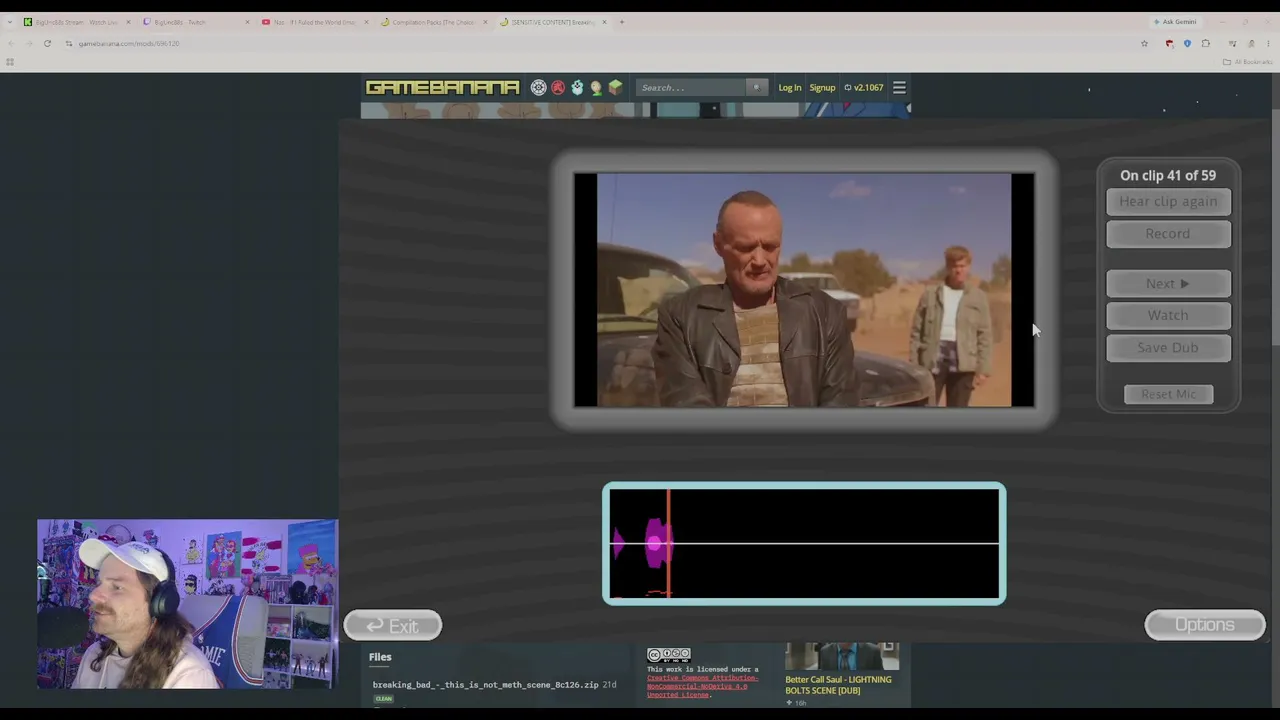Click Hear clip again button
Viewport: 1280px width, 720px height.
point(1168,202)
